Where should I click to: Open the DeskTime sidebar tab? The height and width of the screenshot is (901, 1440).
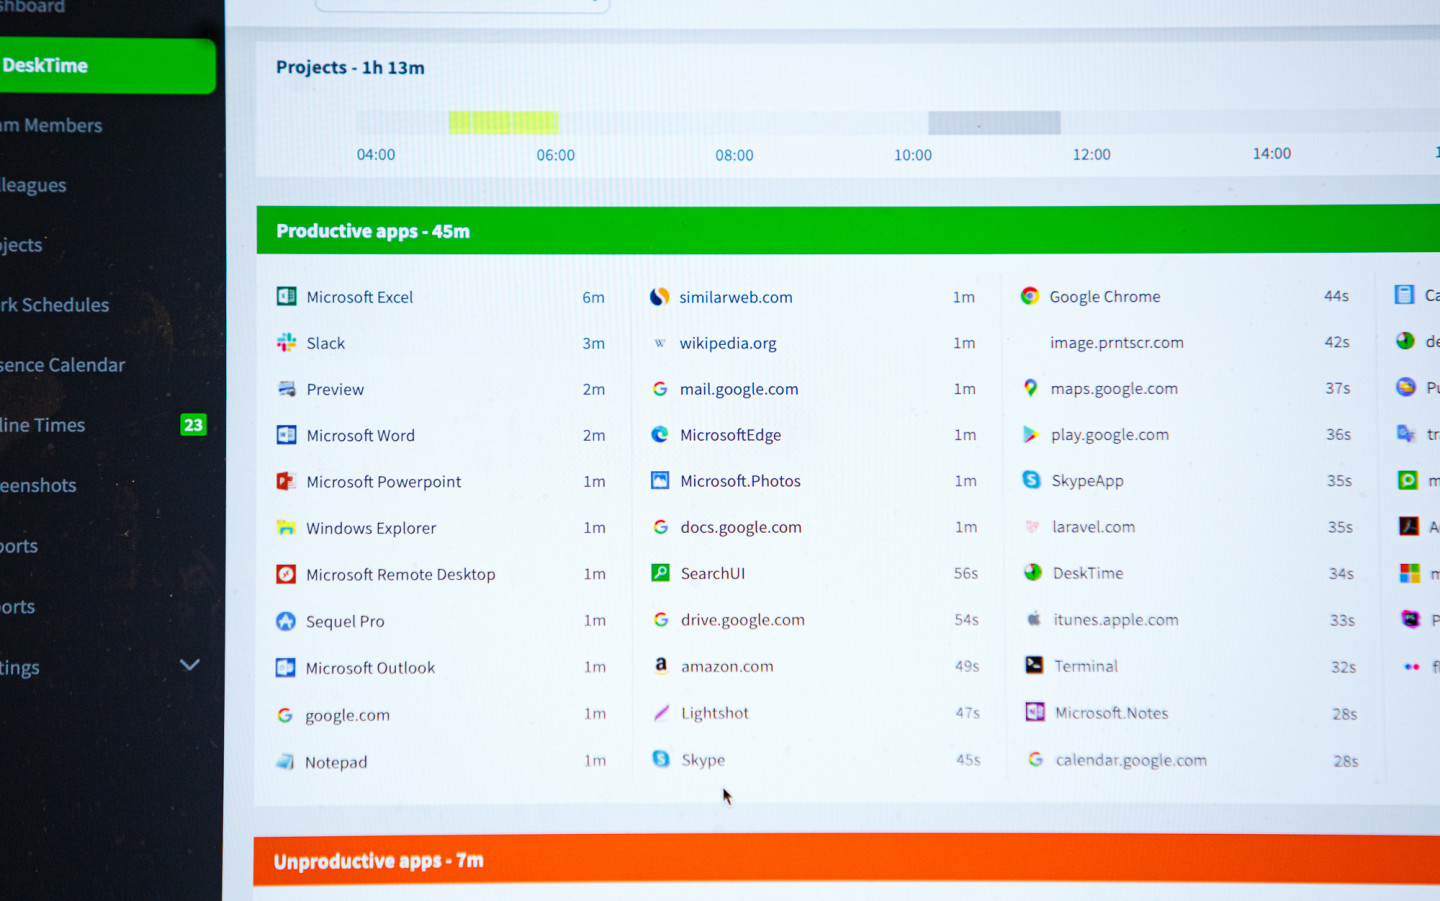click(100, 66)
